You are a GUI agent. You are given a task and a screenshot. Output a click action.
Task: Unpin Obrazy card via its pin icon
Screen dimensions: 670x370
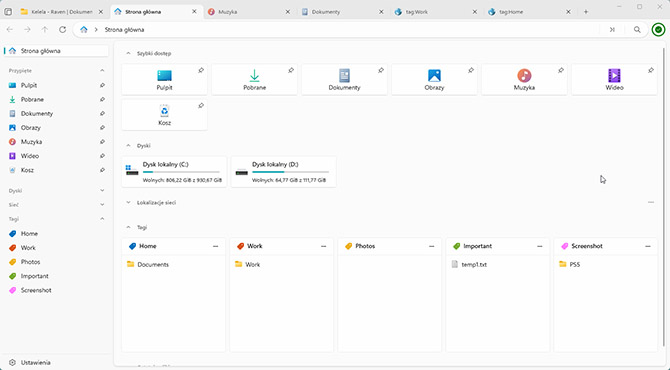[x=471, y=70]
